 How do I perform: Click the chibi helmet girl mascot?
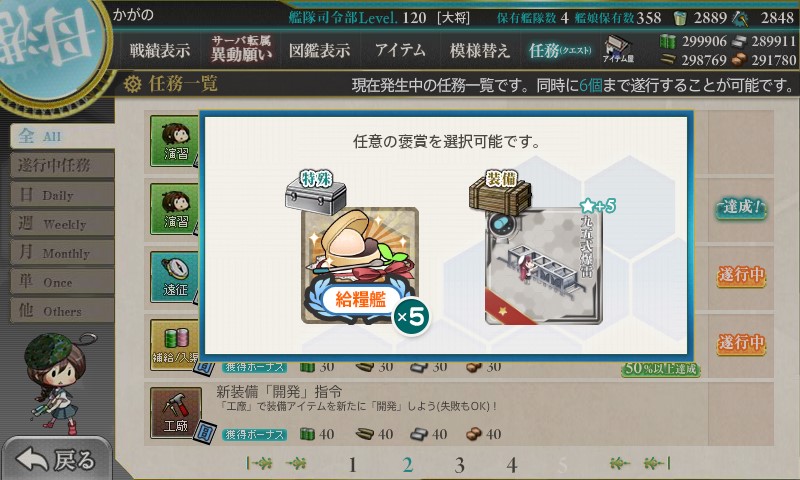pyautogui.click(x=57, y=381)
